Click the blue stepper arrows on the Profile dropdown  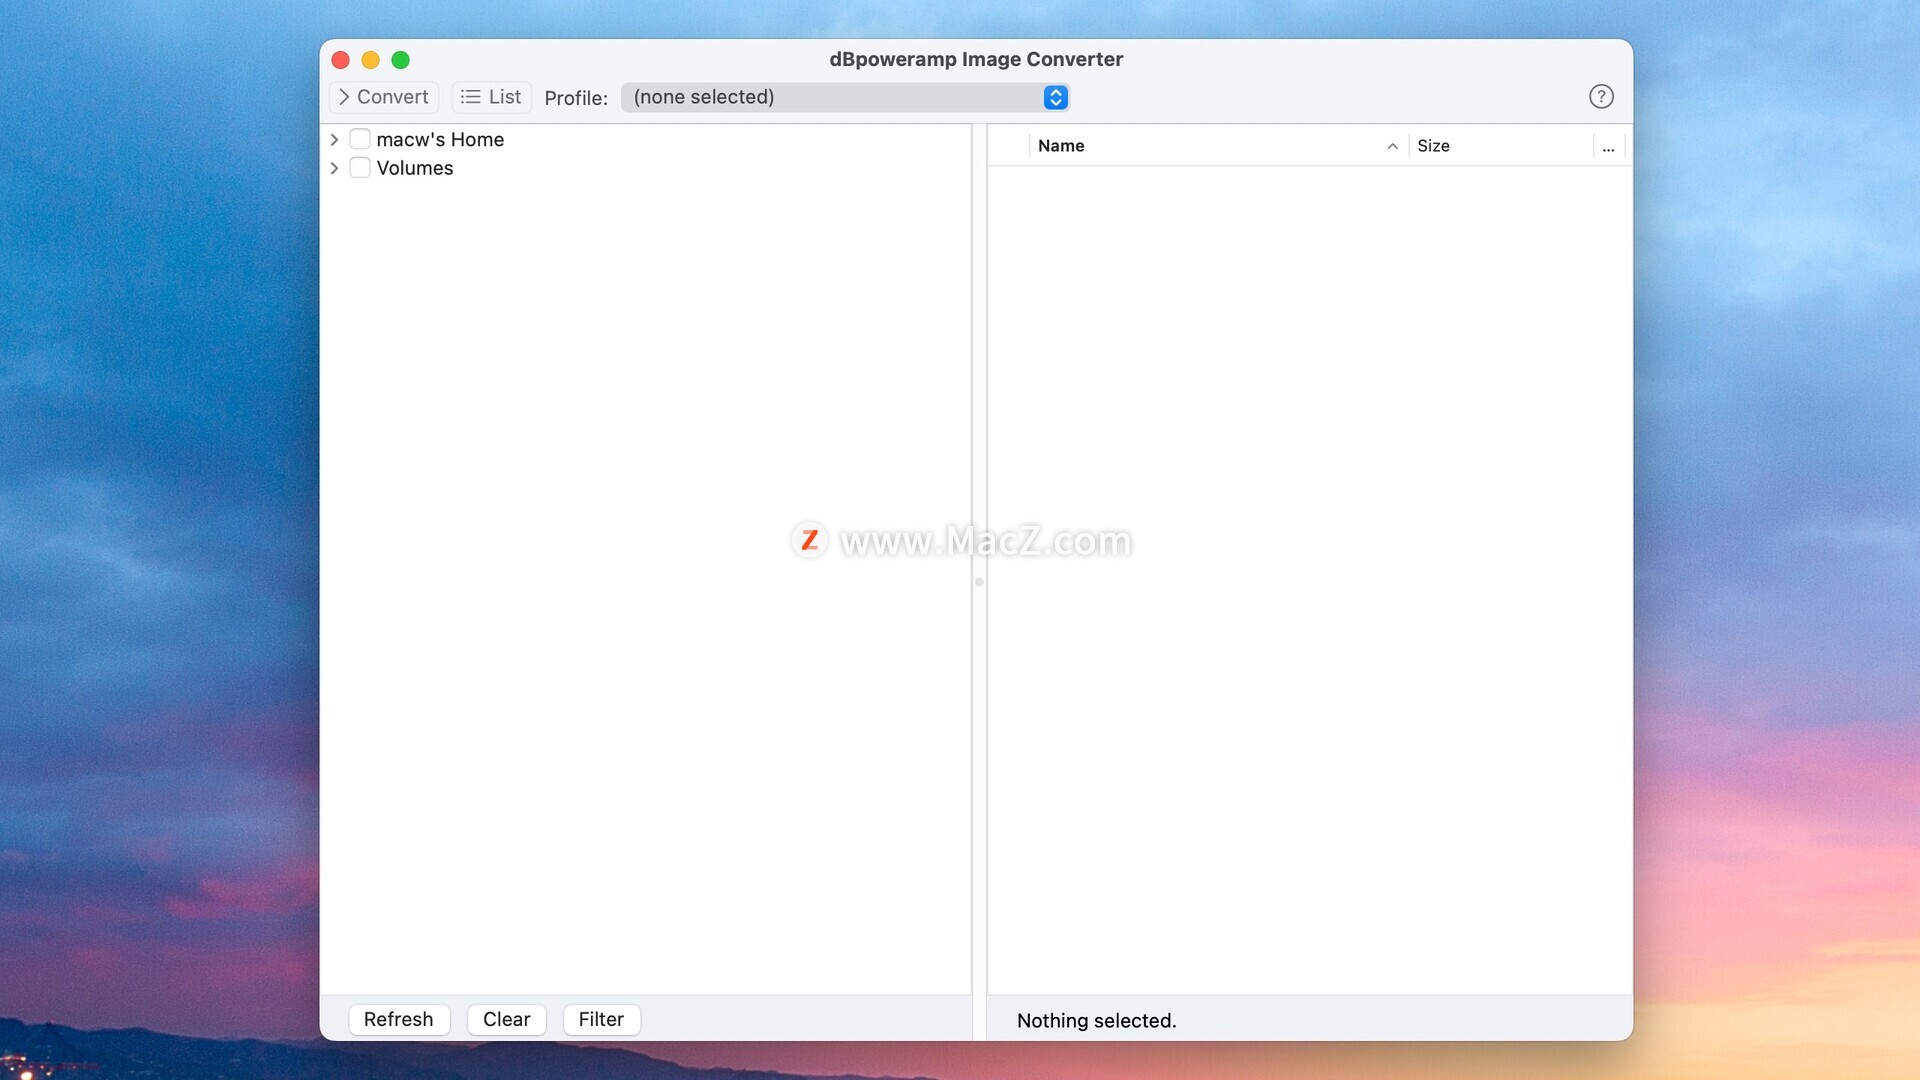(1055, 97)
